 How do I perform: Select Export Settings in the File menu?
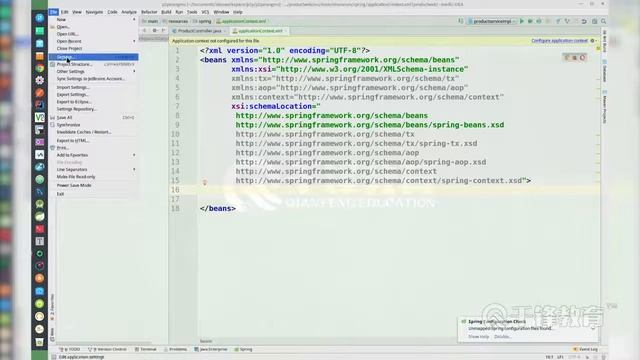click(x=93, y=95)
